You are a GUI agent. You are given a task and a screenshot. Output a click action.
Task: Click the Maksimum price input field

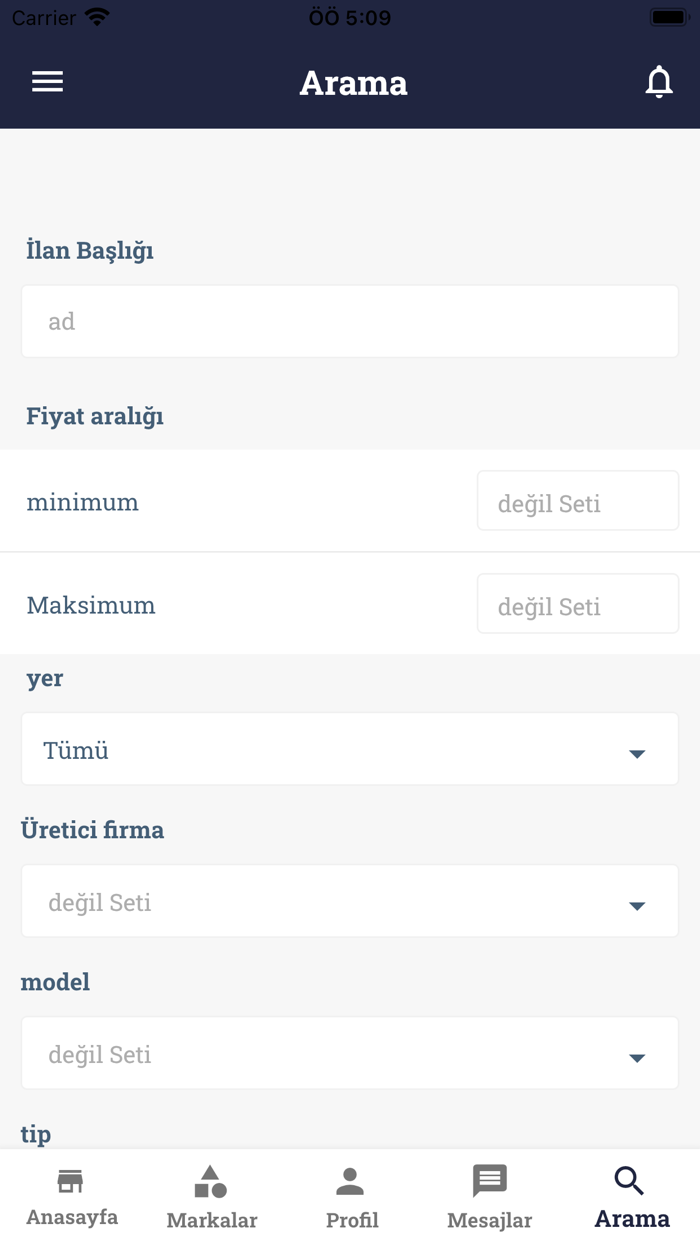coord(577,604)
